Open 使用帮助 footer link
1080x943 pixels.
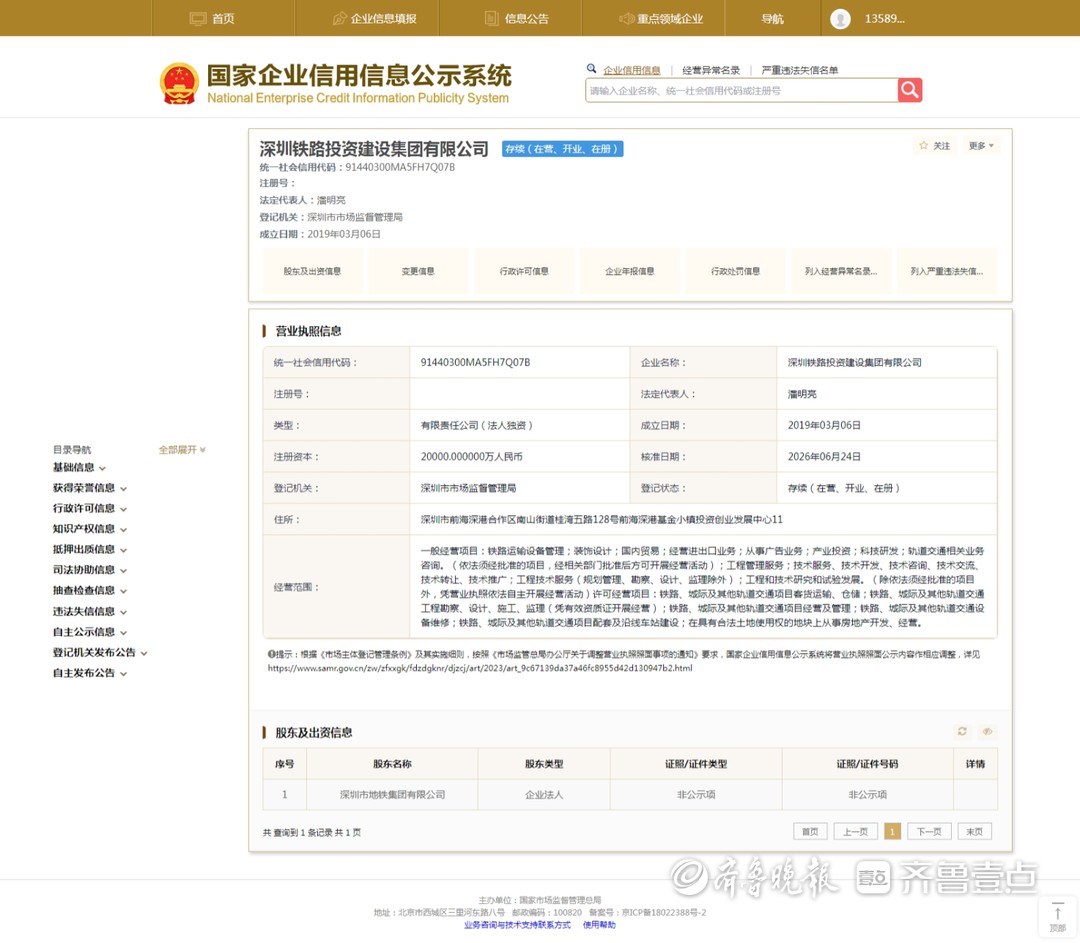pyautogui.click(x=599, y=925)
